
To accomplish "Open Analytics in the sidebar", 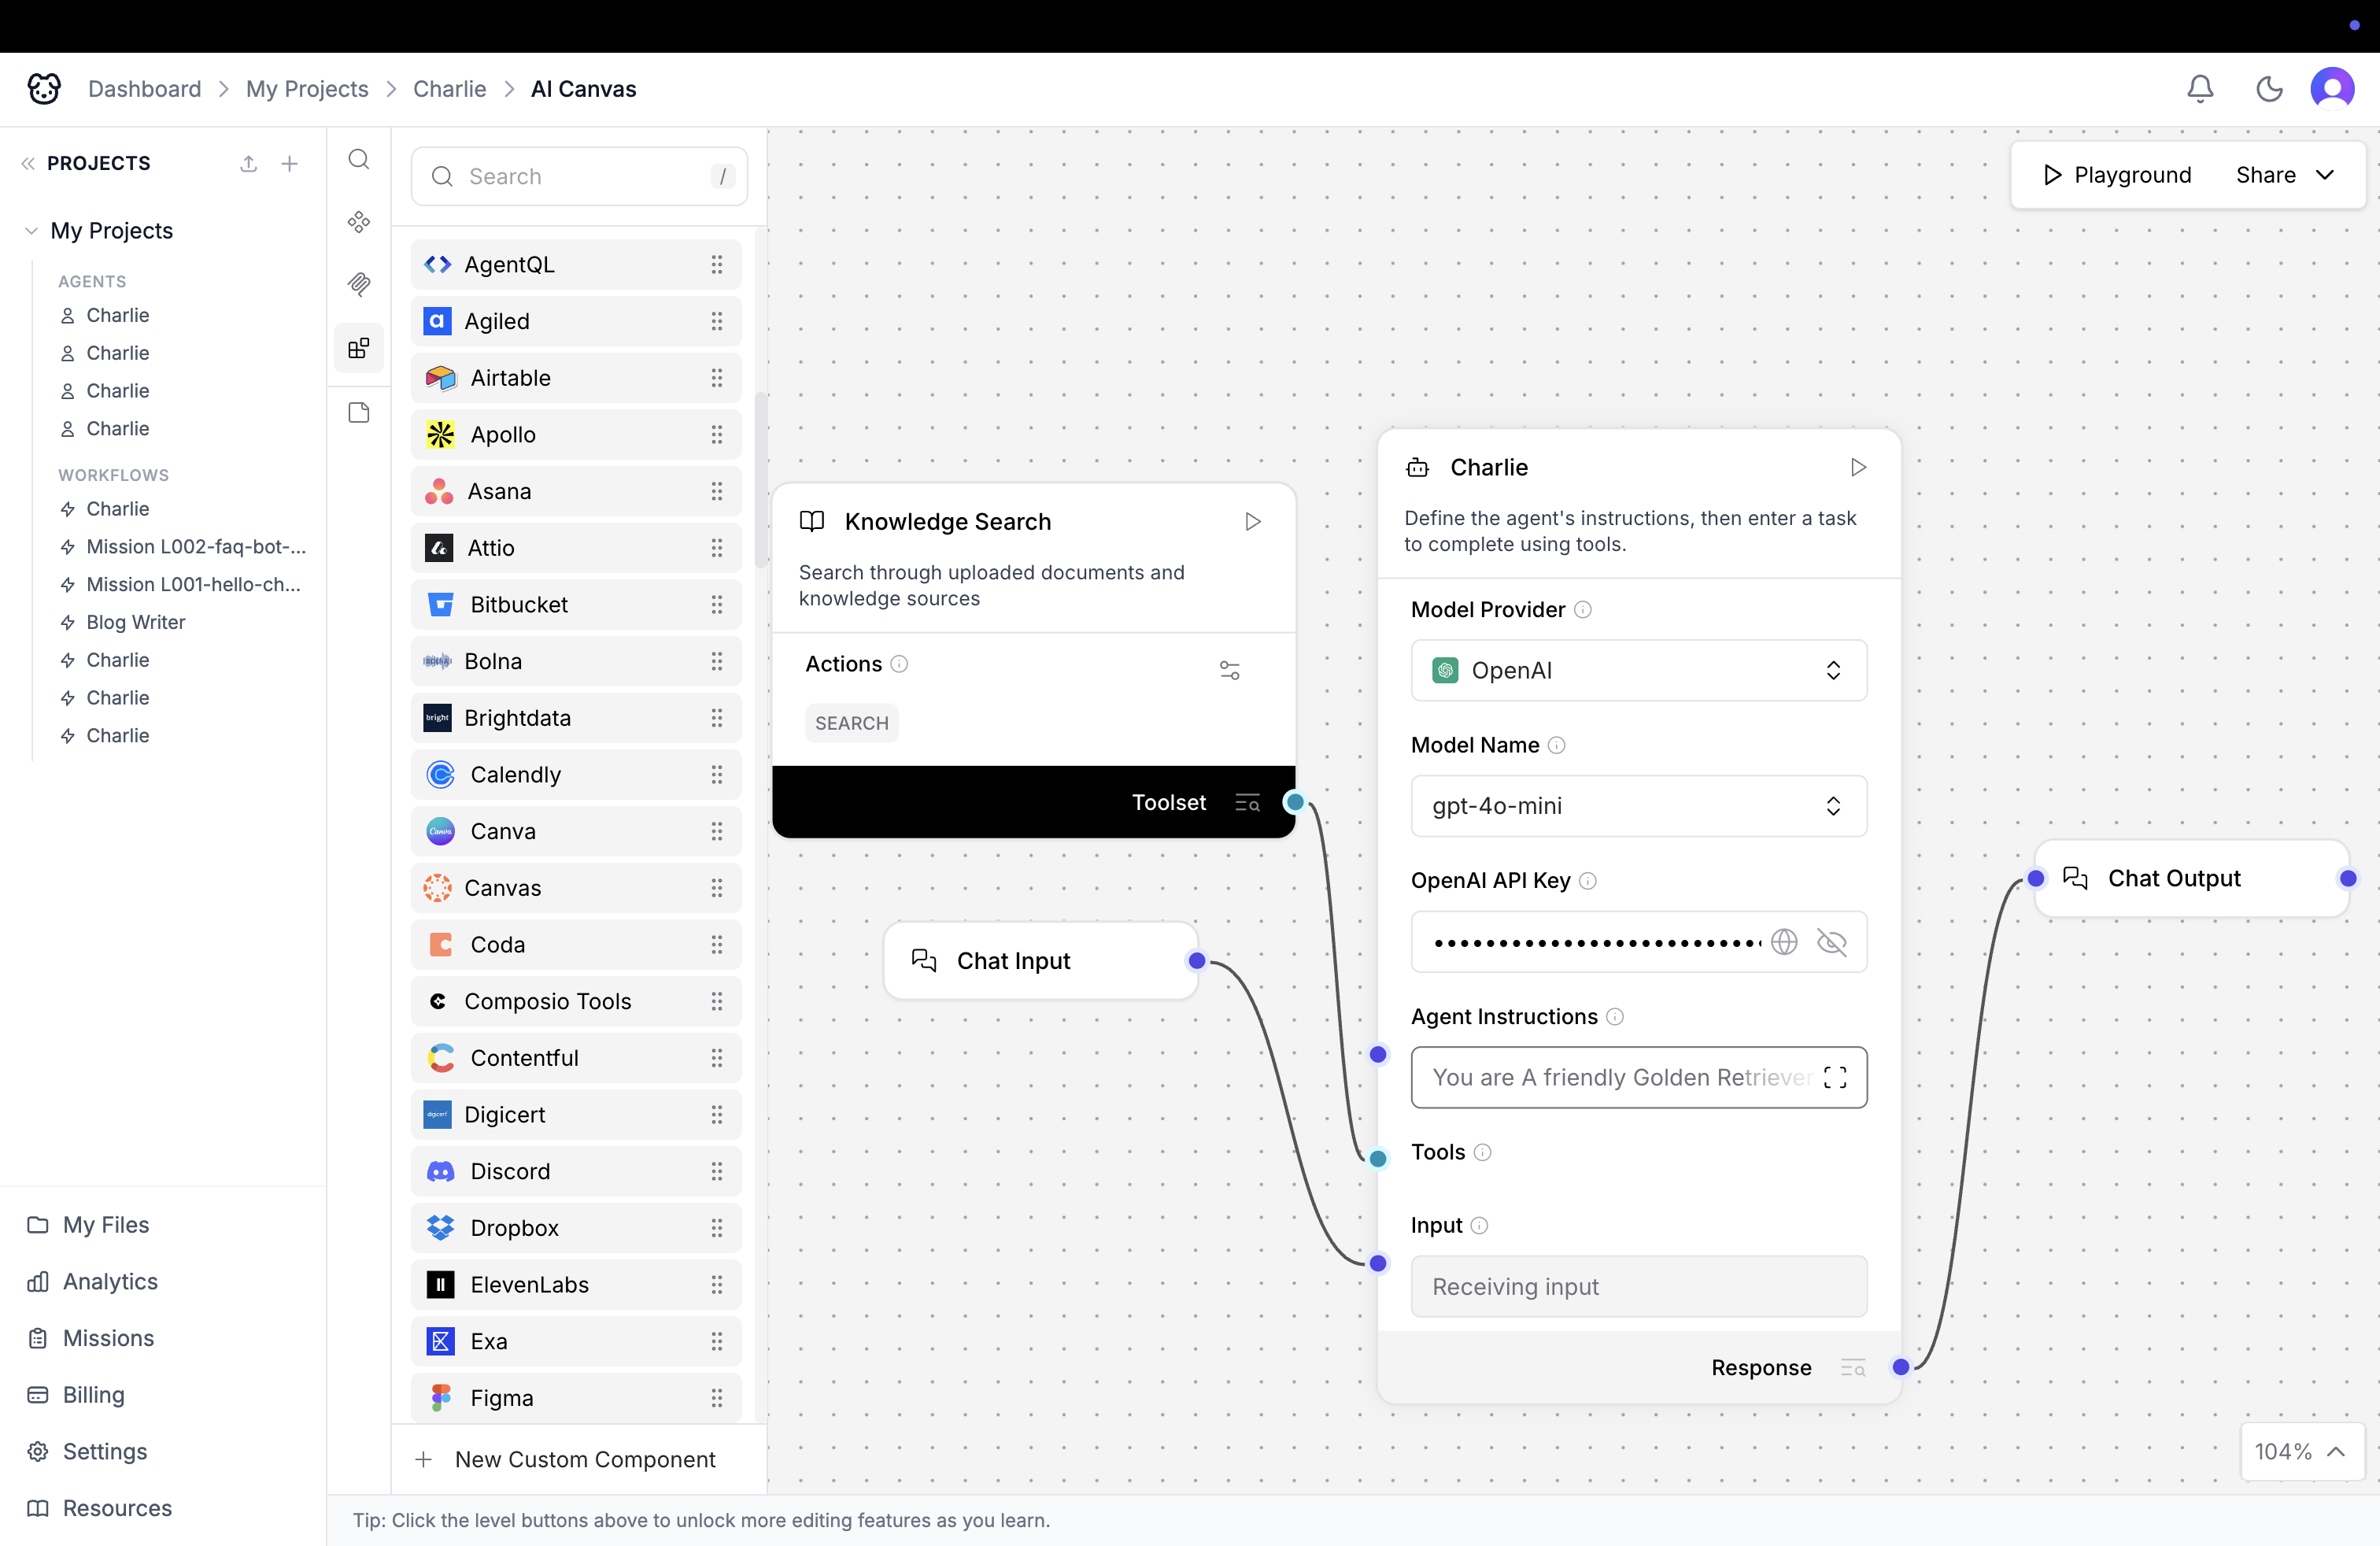I will pyautogui.click(x=110, y=1281).
